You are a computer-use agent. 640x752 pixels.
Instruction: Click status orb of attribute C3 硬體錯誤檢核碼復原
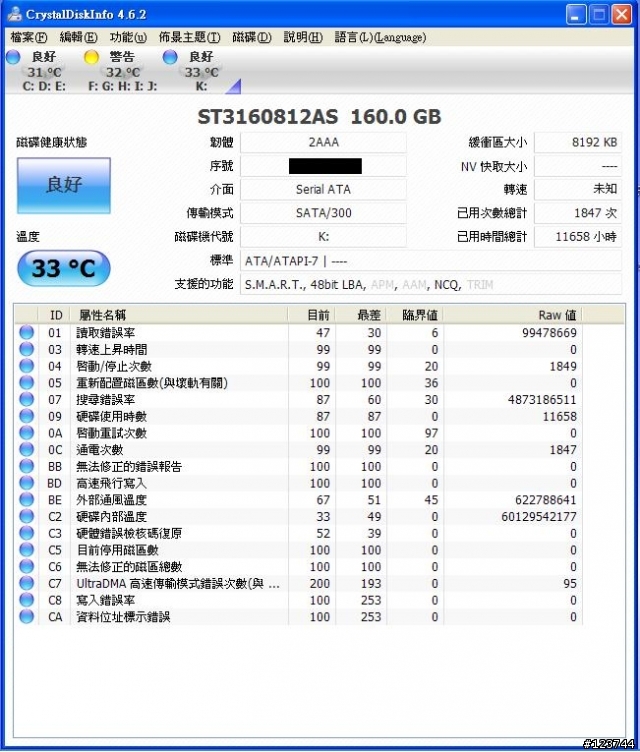tap(26, 533)
